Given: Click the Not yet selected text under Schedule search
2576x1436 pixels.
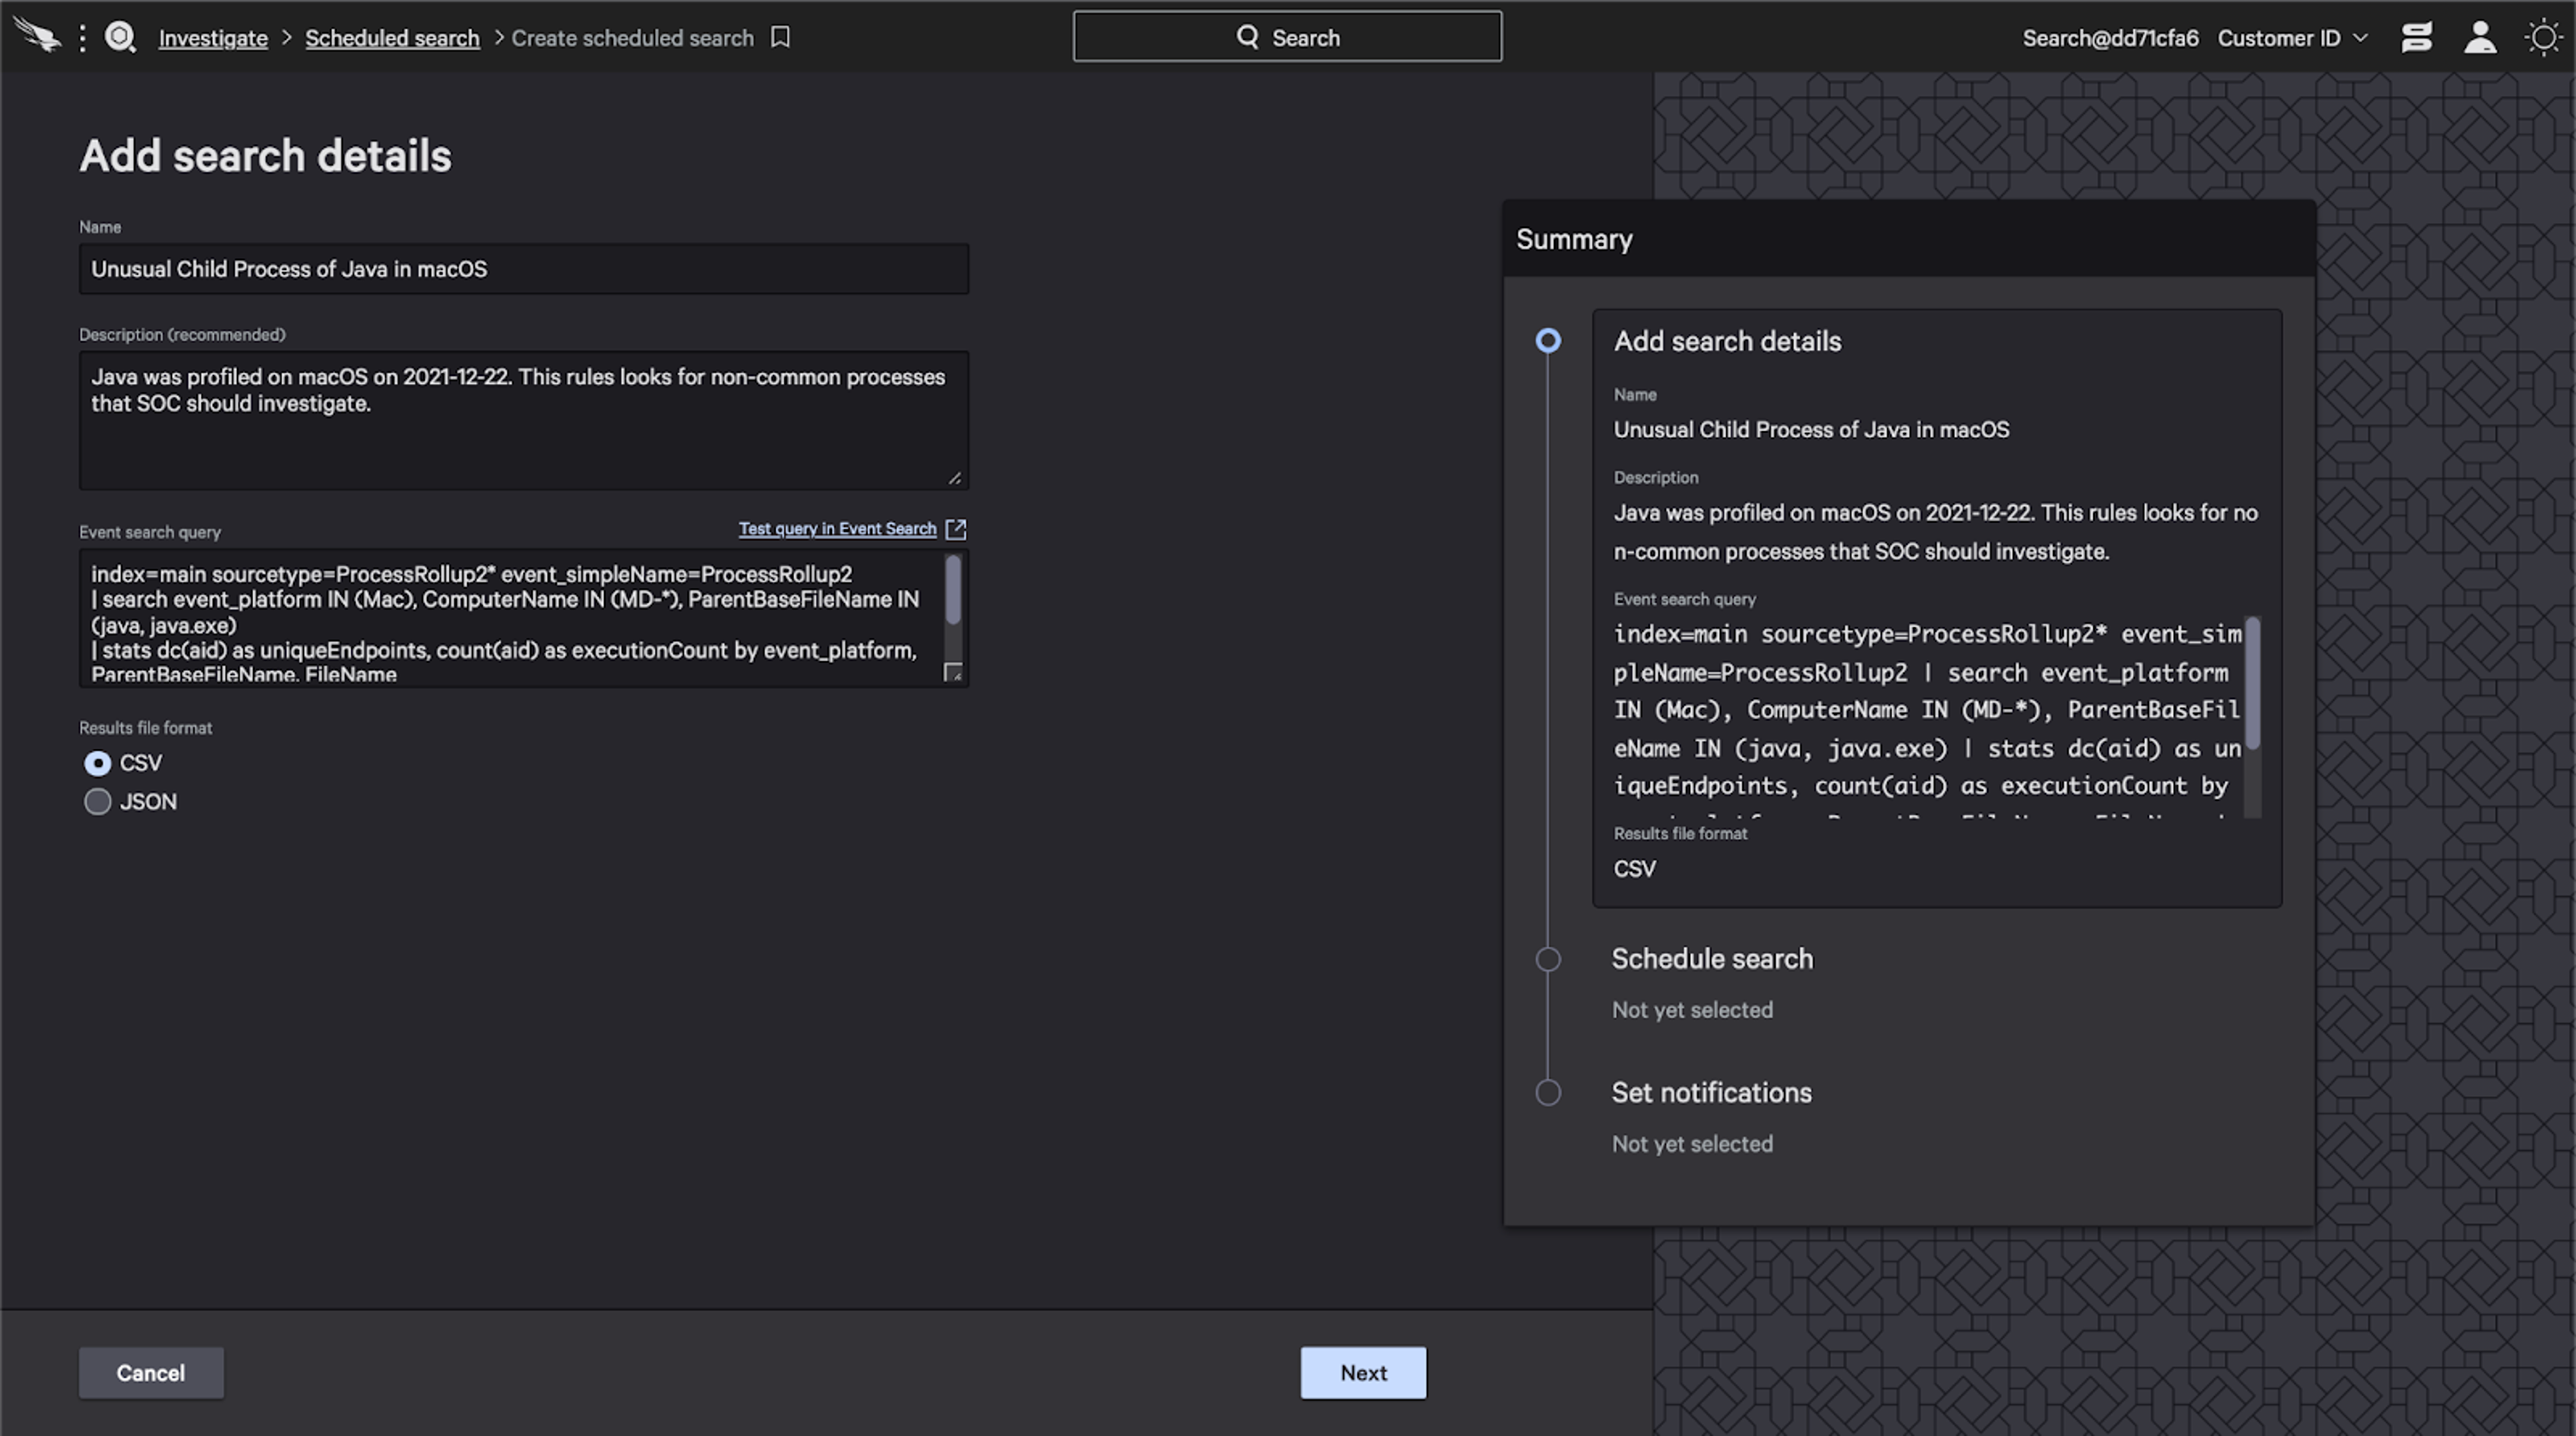Looking at the screenshot, I should [1692, 1010].
